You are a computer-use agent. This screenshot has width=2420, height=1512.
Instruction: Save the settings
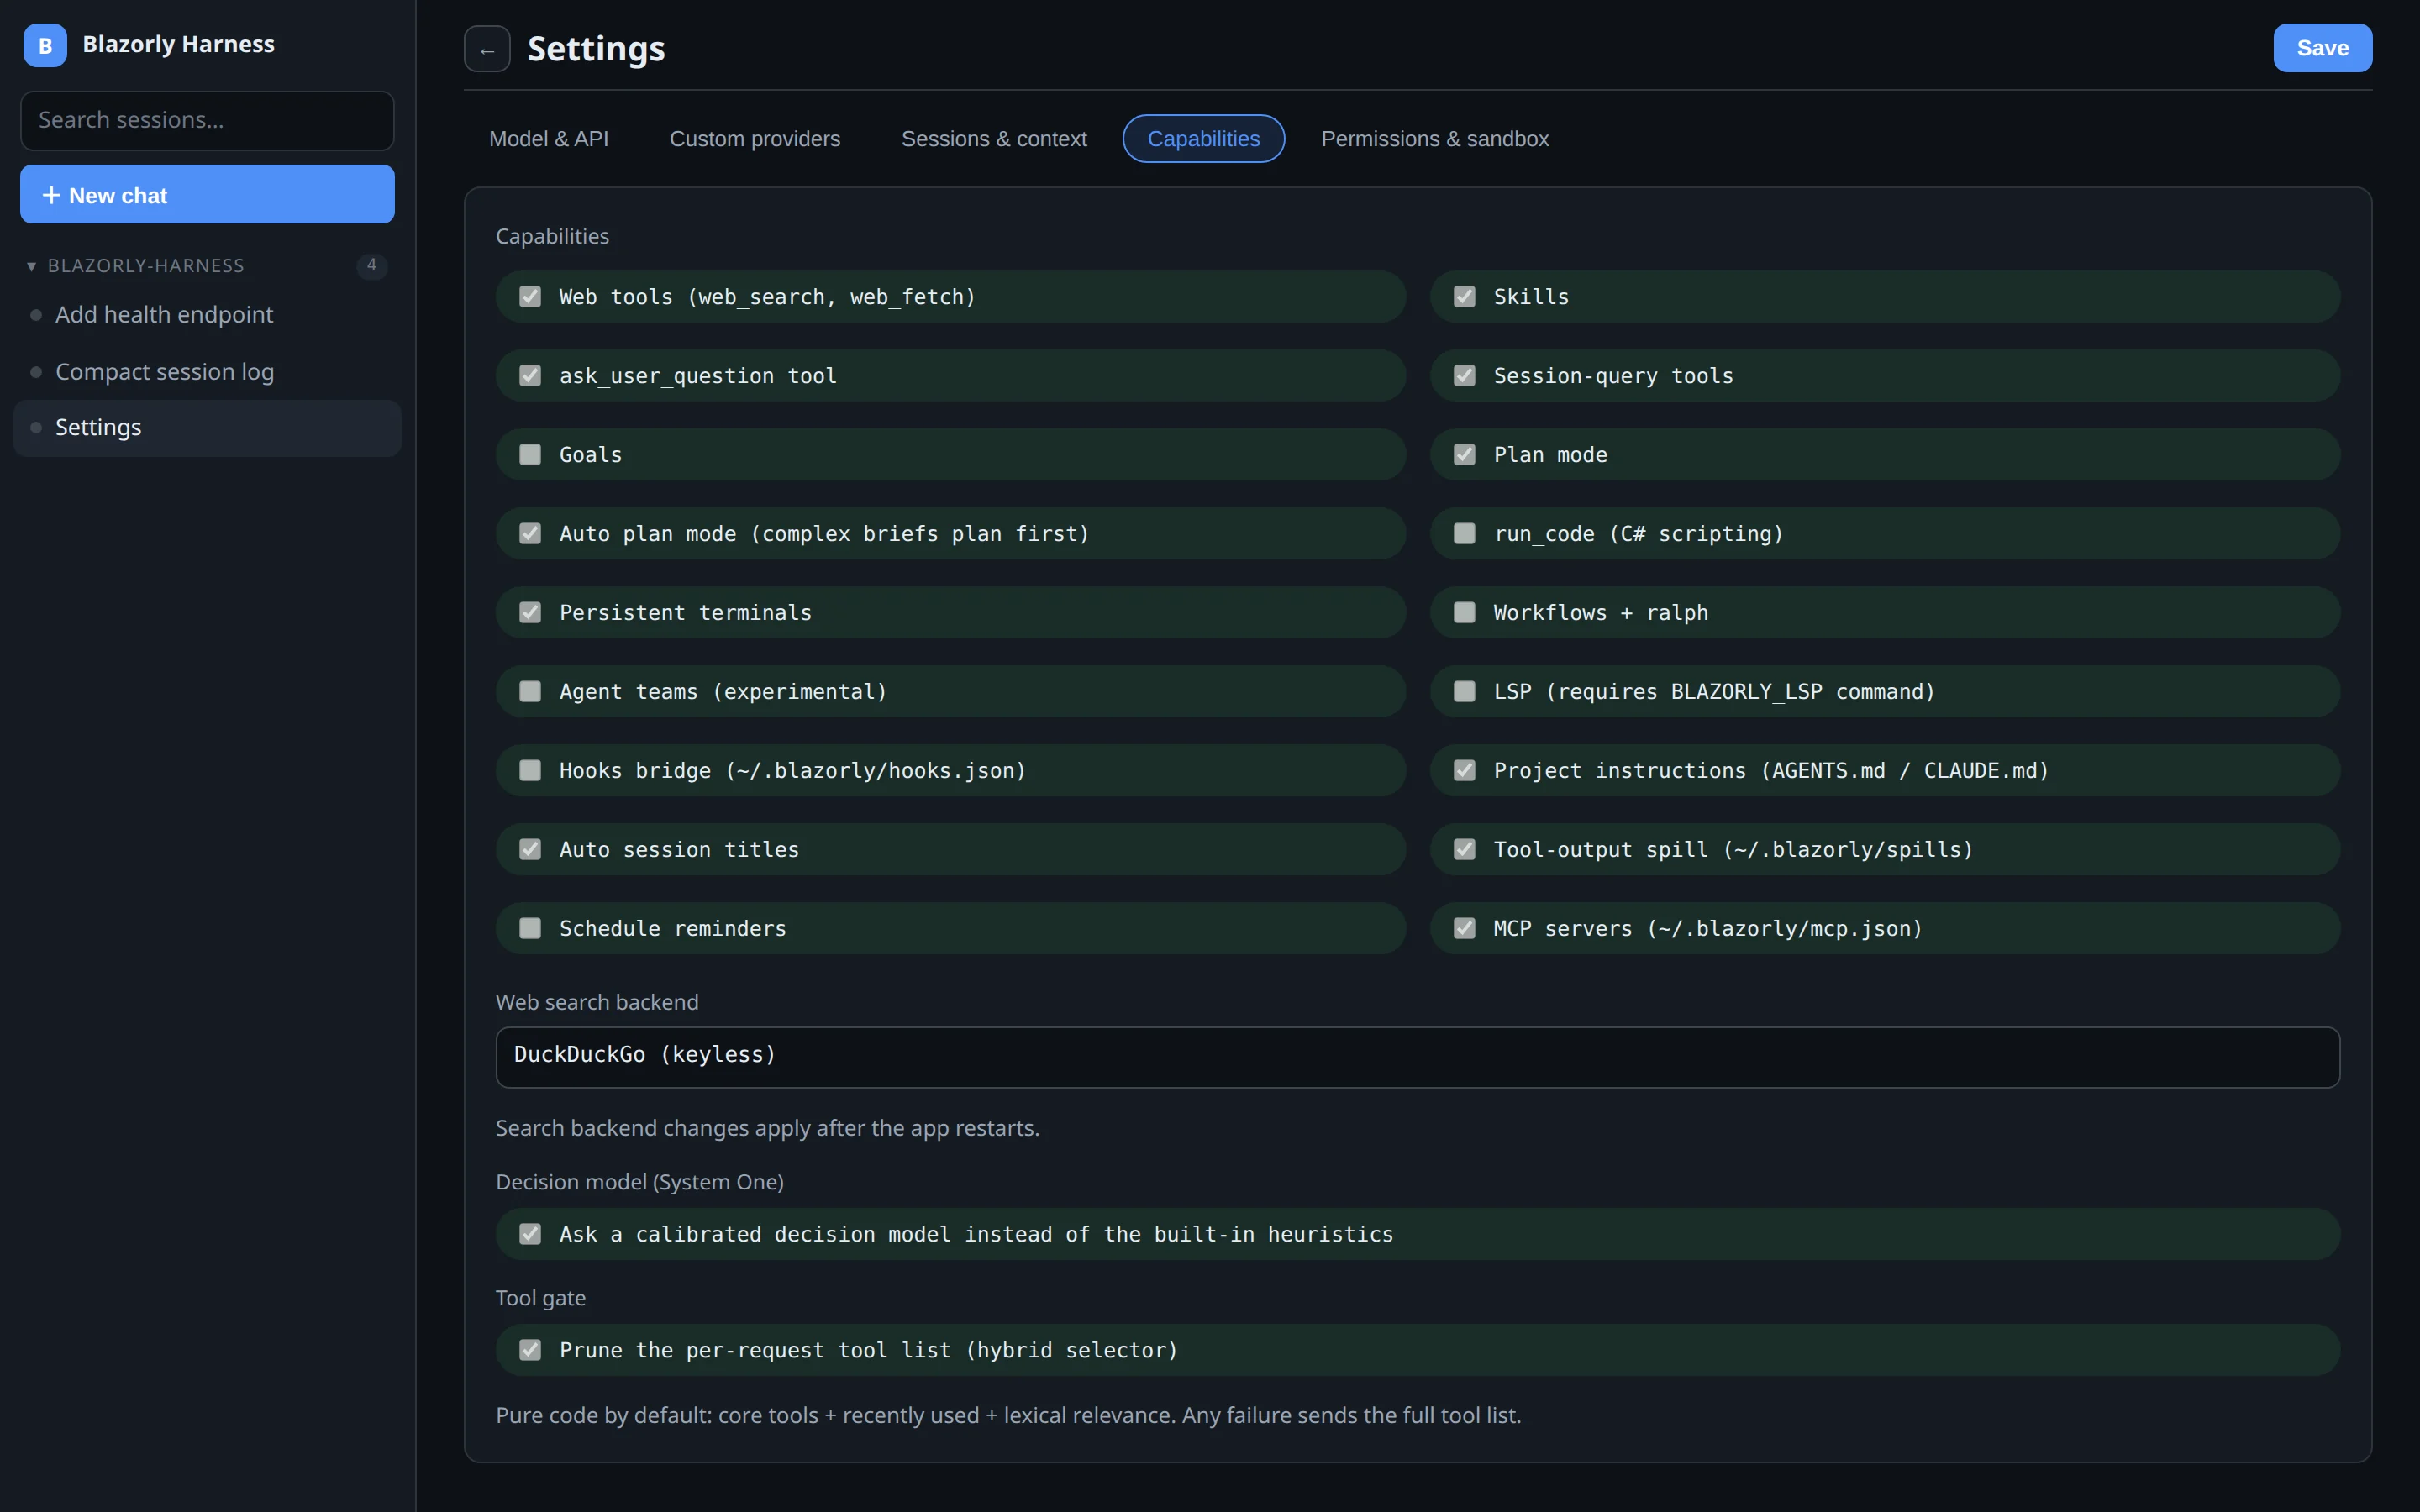click(x=2322, y=48)
